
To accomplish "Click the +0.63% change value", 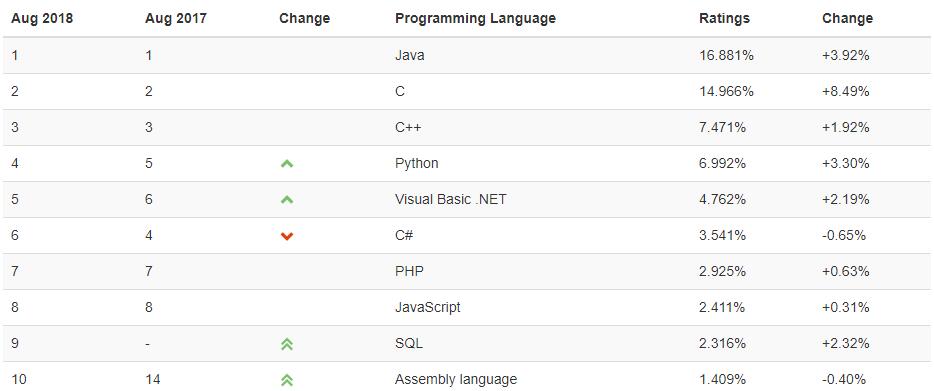I will click(846, 271).
